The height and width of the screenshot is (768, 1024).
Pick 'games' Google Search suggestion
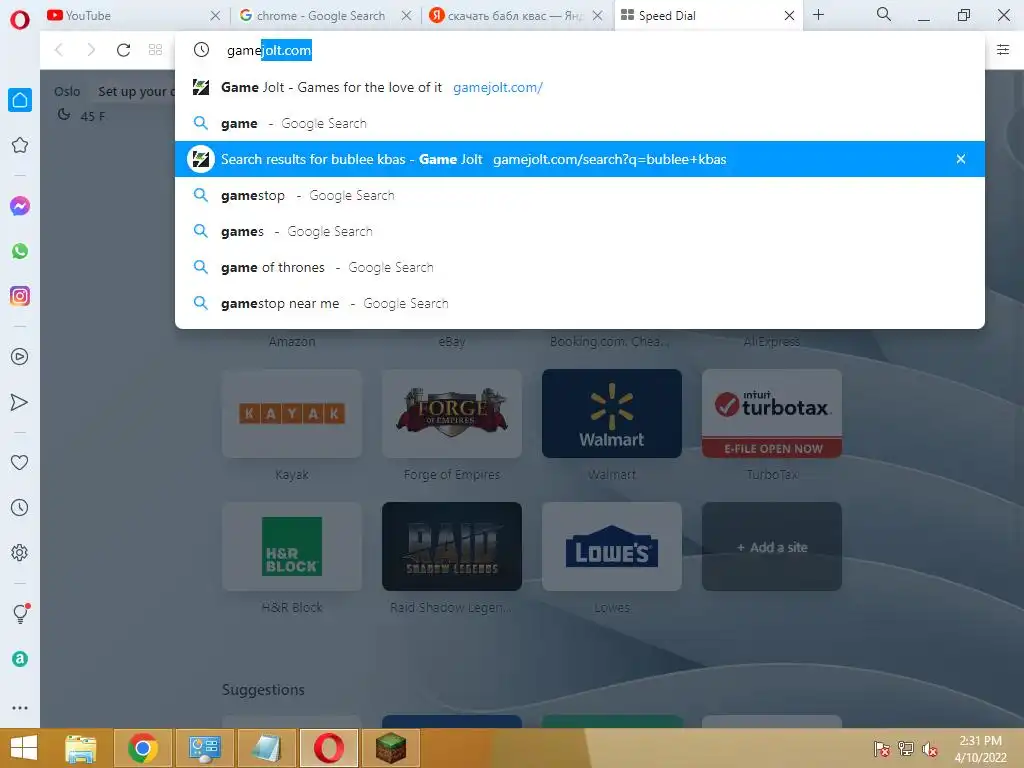click(580, 231)
